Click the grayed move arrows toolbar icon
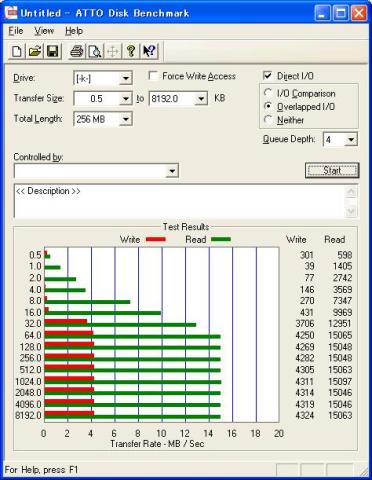Image resolution: width=372 pixels, height=480 pixels. tap(113, 51)
